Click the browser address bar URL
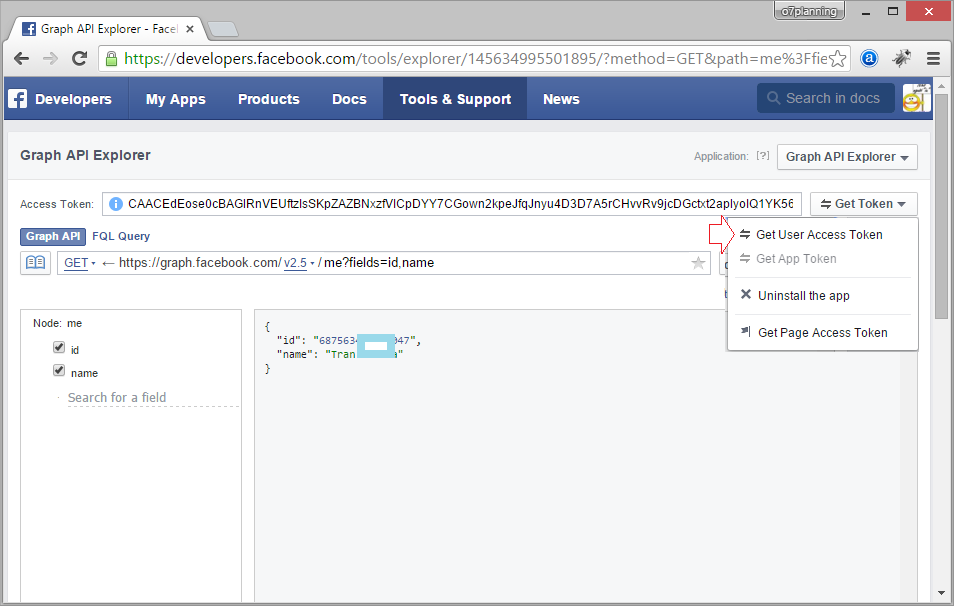 (475, 58)
